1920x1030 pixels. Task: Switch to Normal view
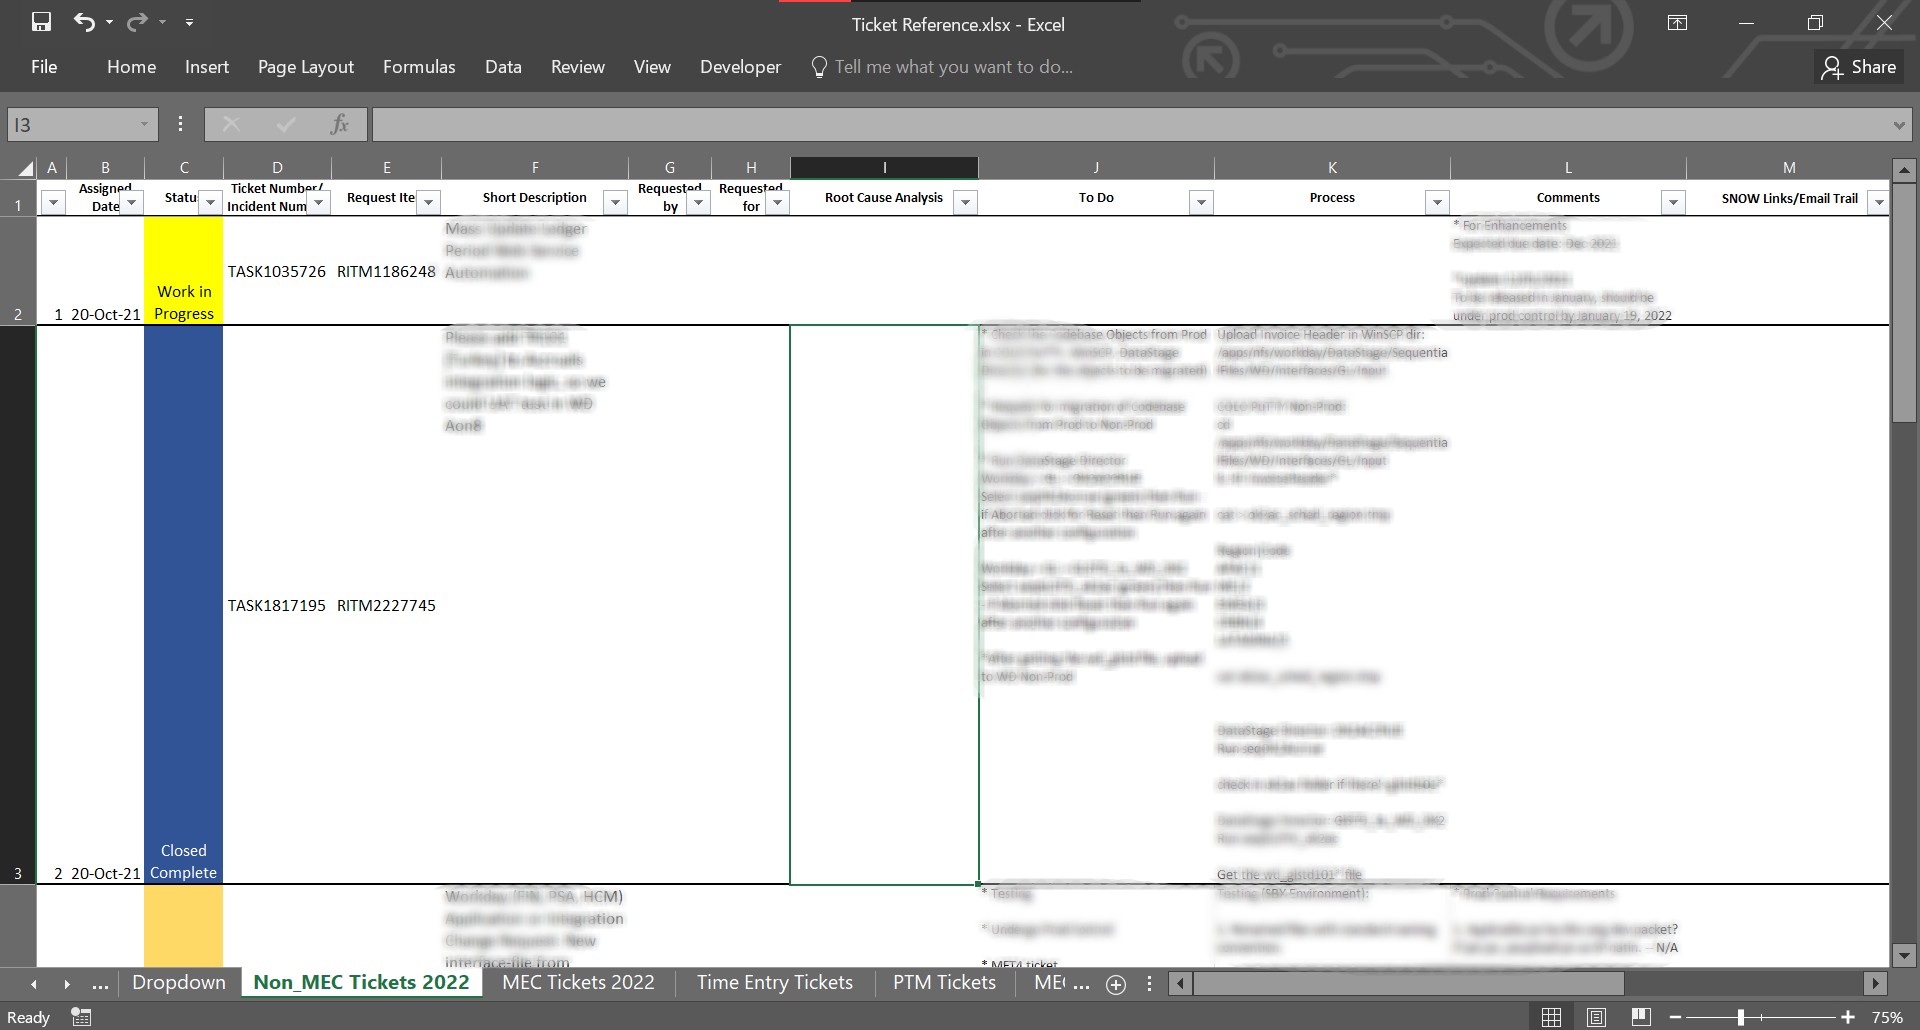(x=1551, y=1017)
